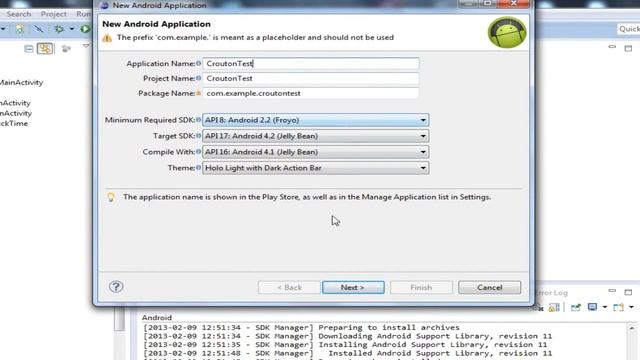
Task: Click the grey icon right of Link with Editor
Action: [x=66, y=49]
